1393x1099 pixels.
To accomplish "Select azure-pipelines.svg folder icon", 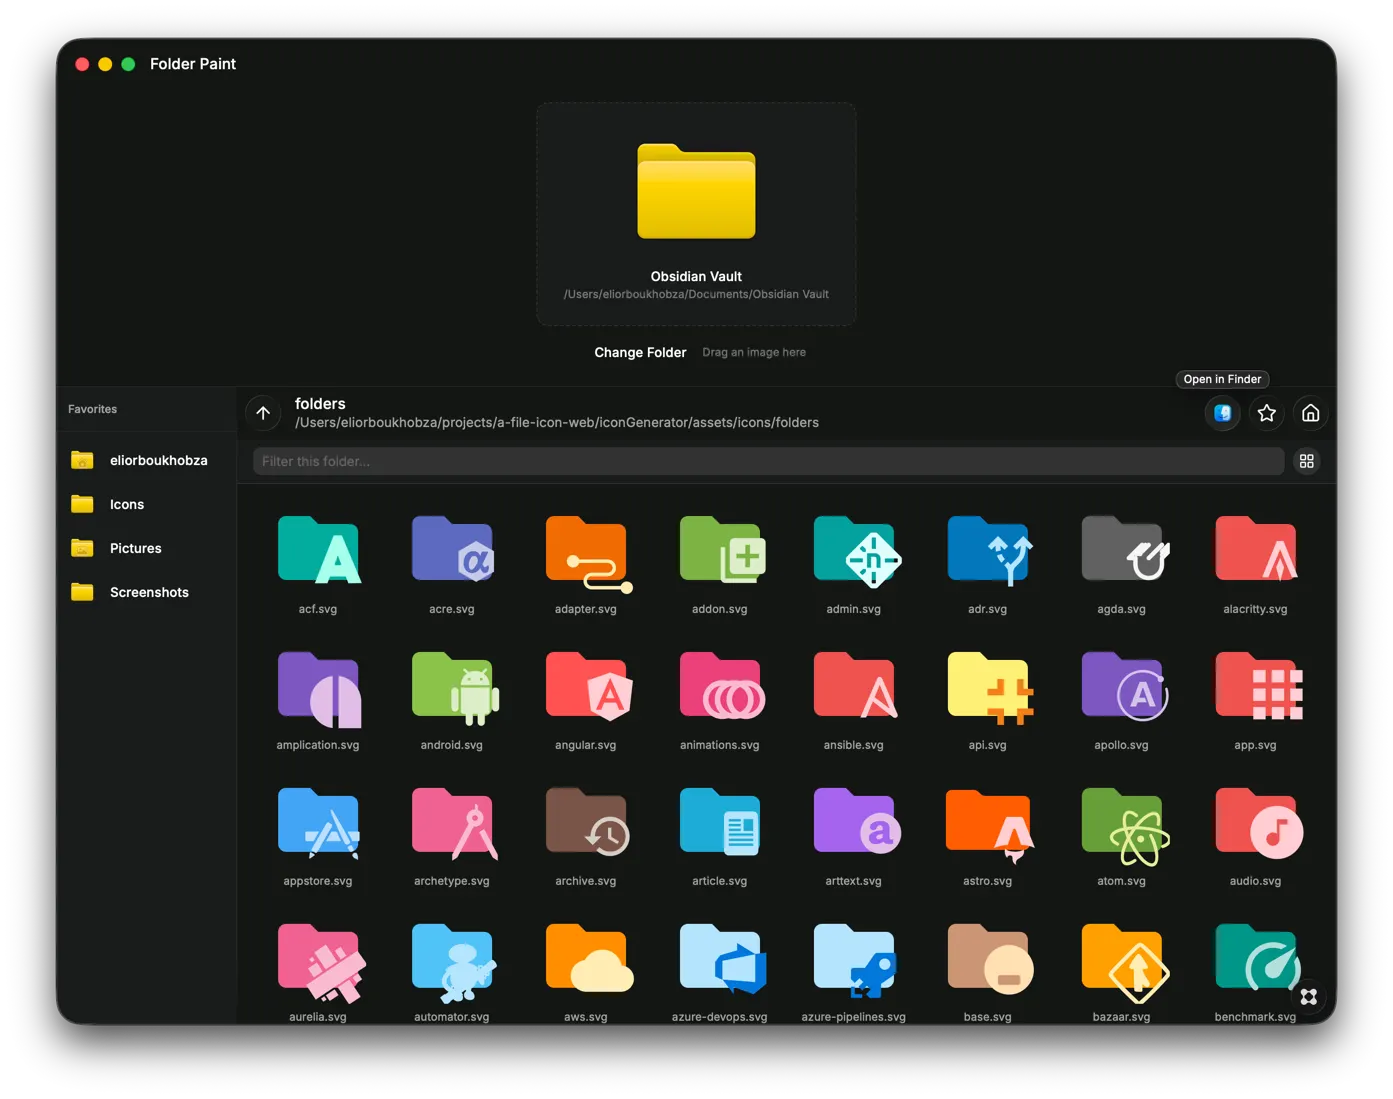I will pos(854,960).
